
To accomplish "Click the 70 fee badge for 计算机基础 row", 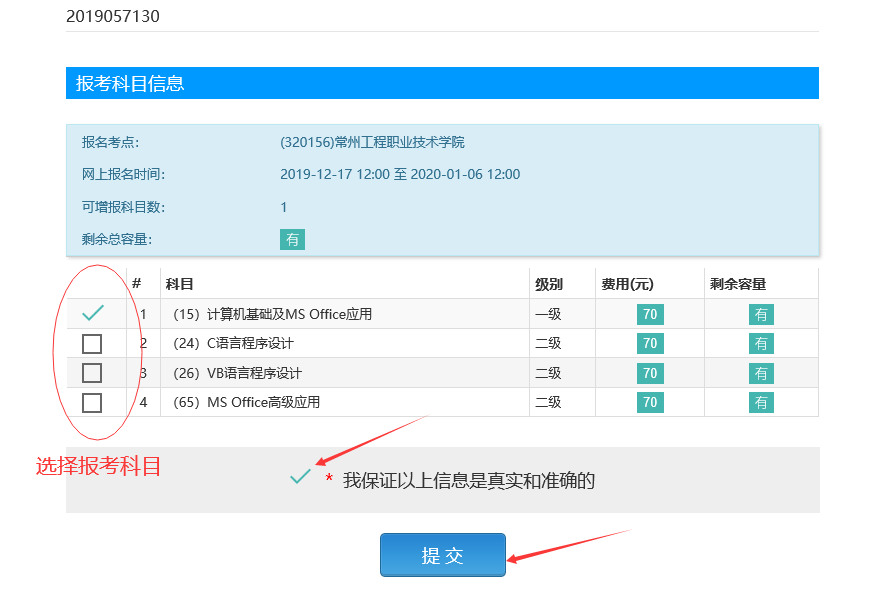I will 650,314.
